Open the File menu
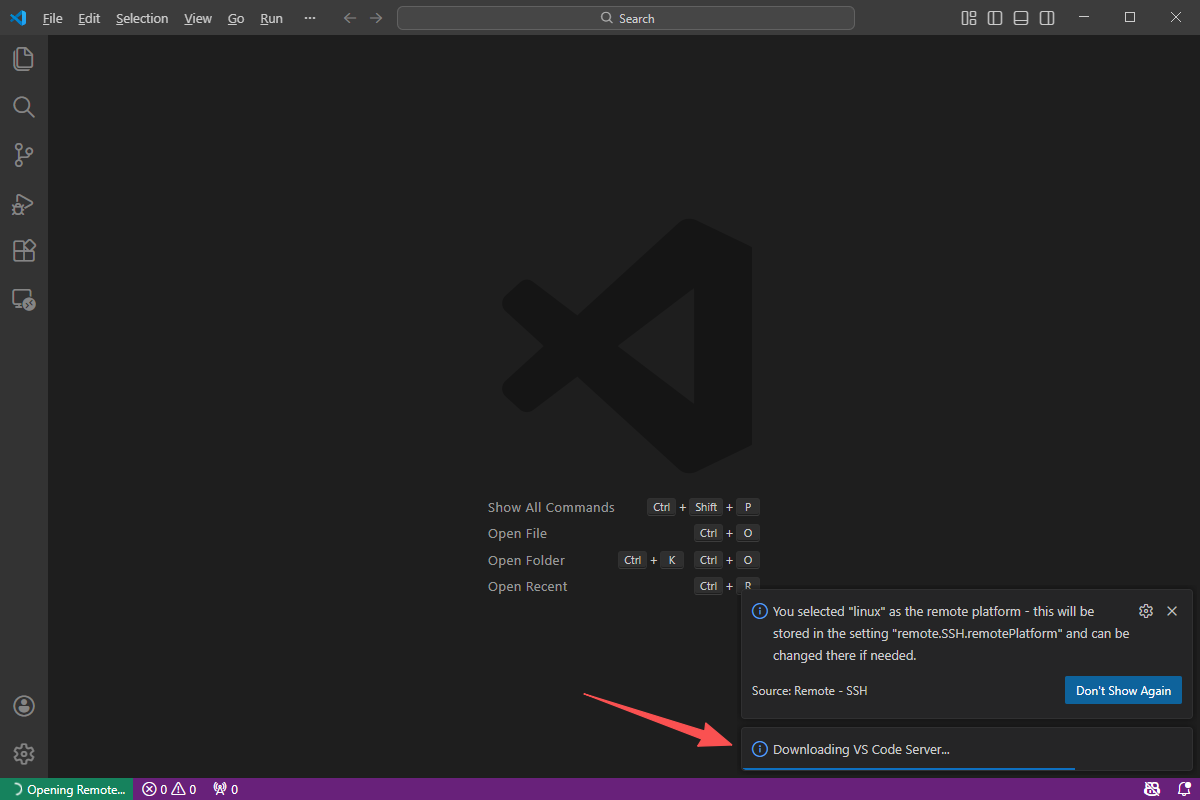1200x800 pixels. point(52,17)
